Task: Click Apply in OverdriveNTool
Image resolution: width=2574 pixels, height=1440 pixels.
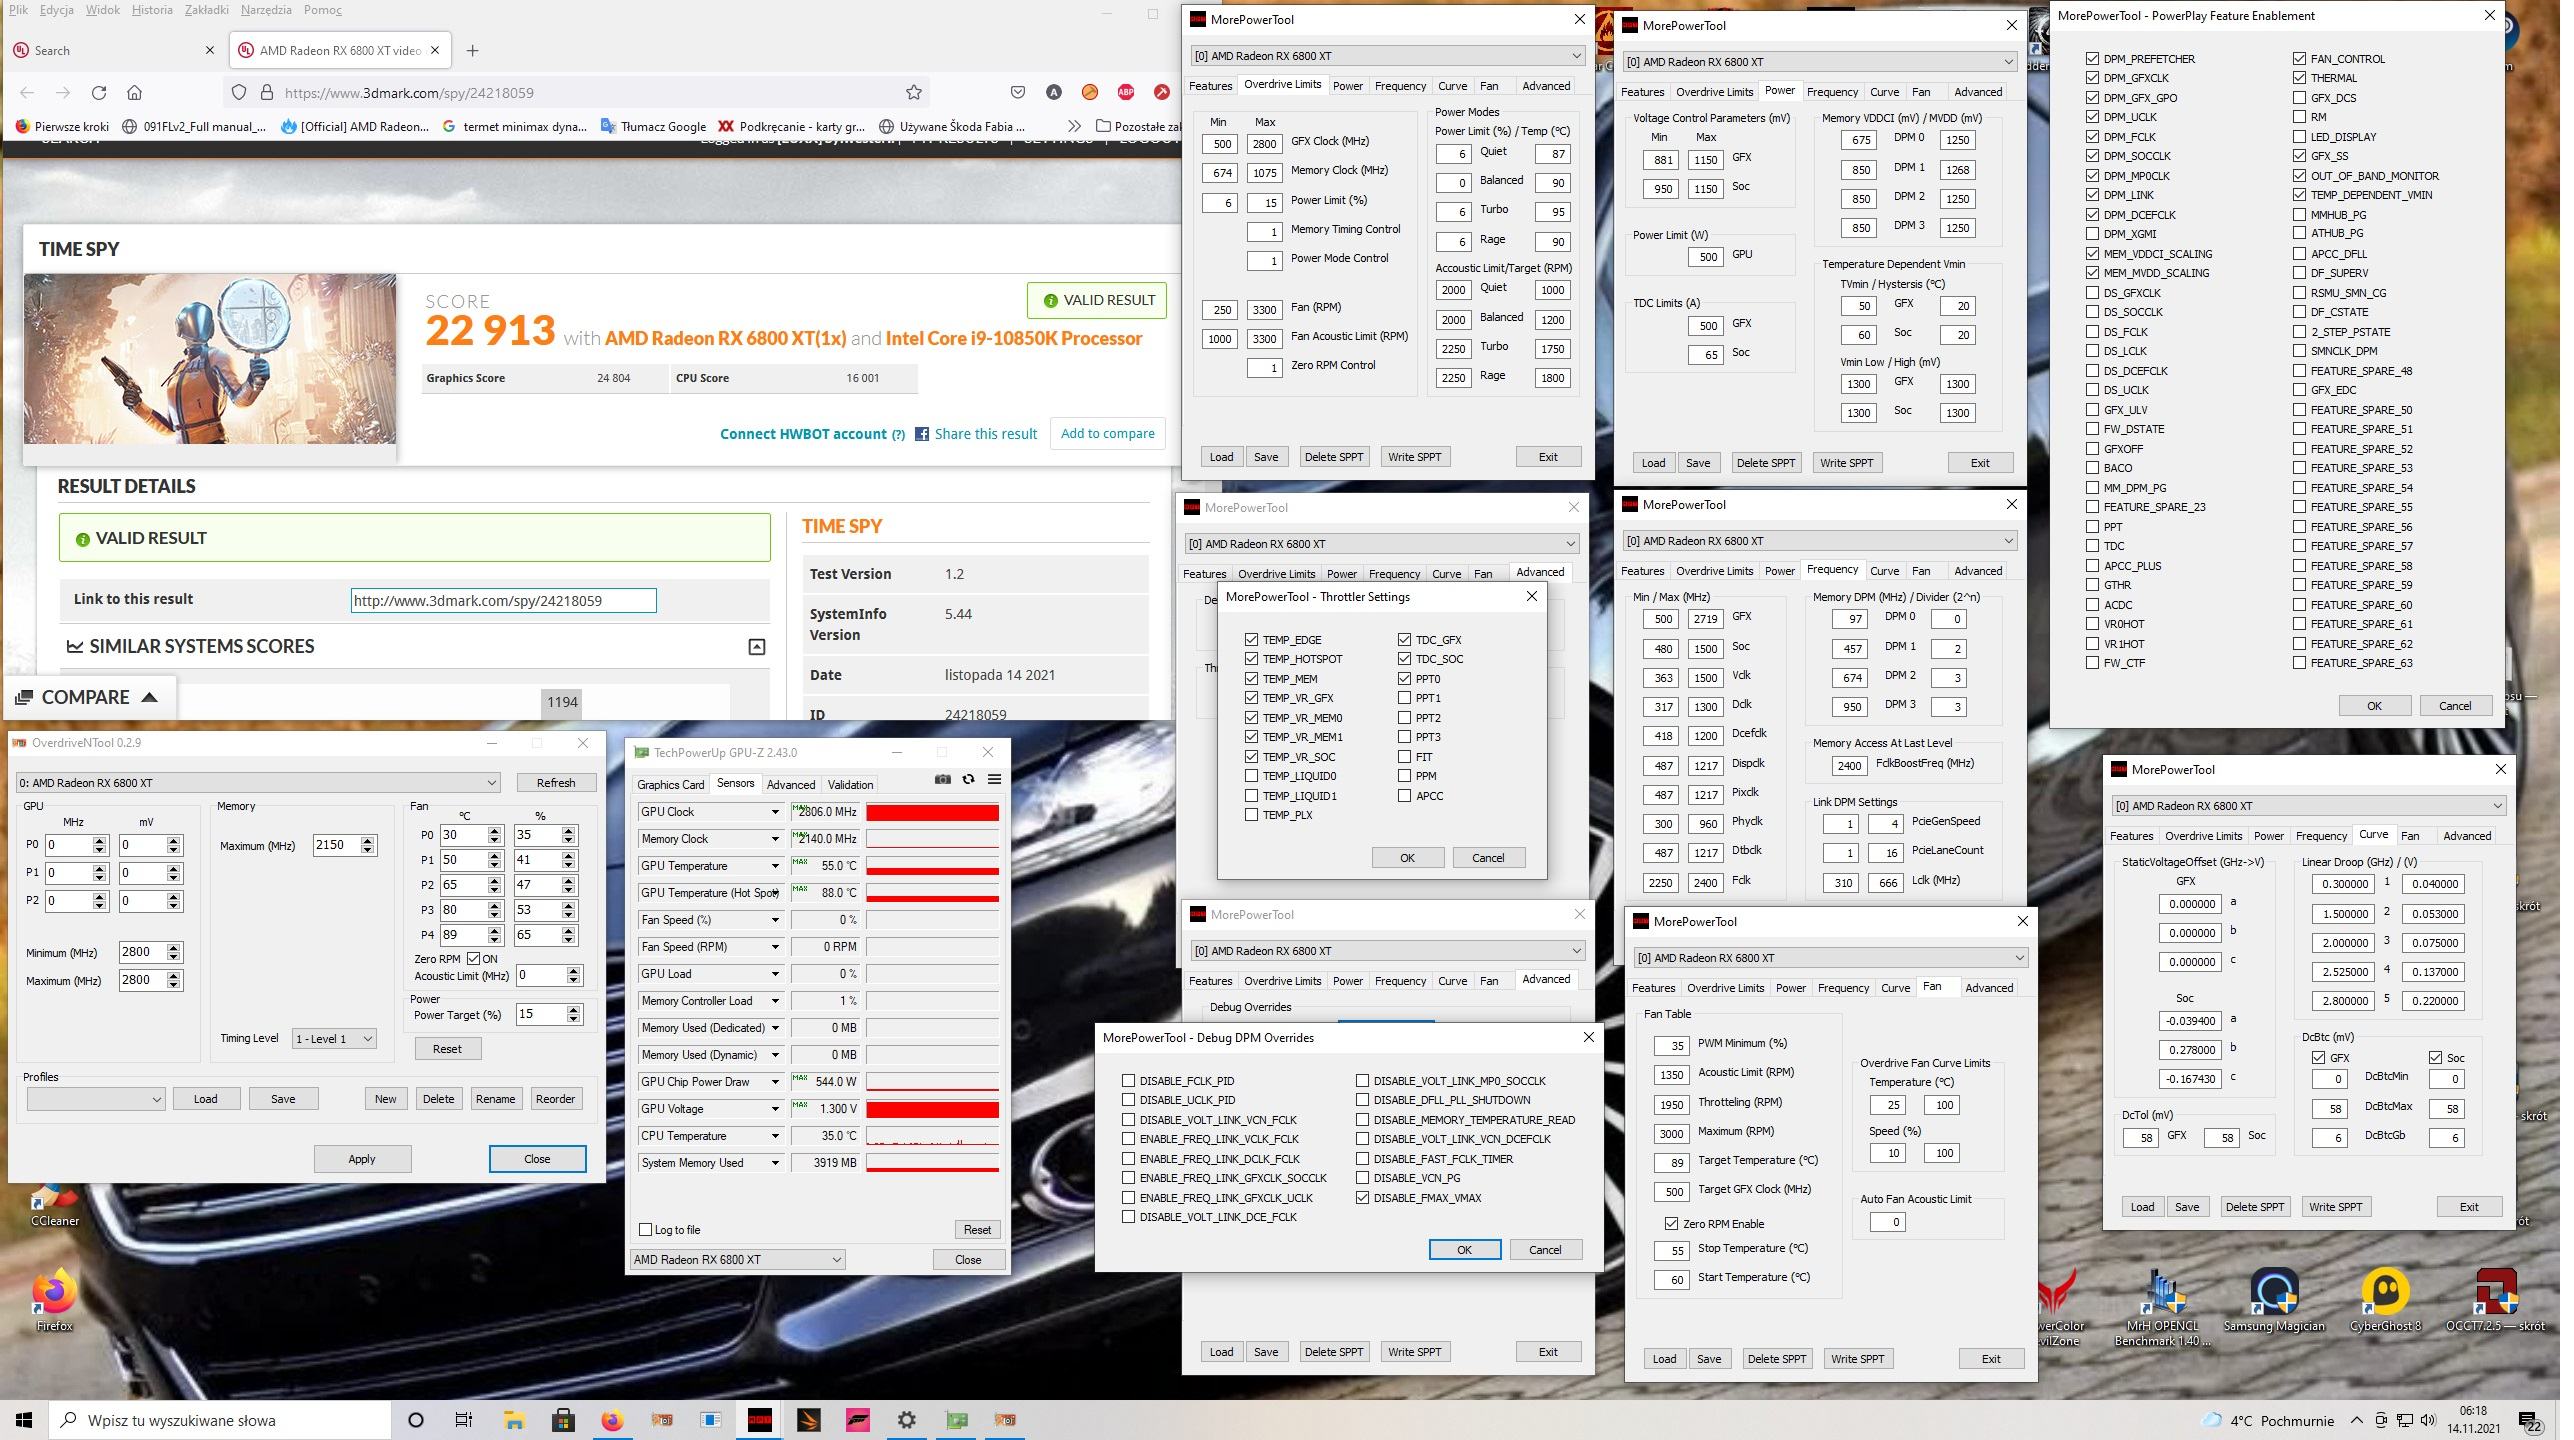Action: tap(362, 1159)
